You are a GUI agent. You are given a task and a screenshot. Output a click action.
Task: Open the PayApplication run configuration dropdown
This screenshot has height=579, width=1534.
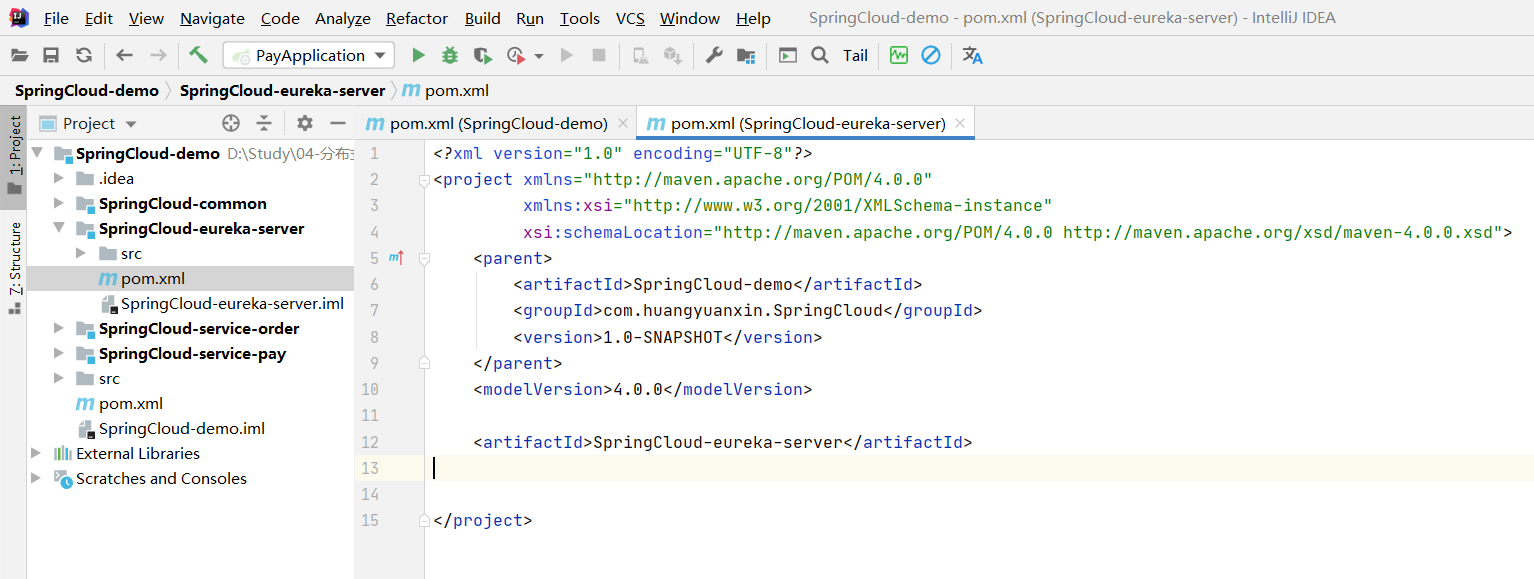click(309, 56)
